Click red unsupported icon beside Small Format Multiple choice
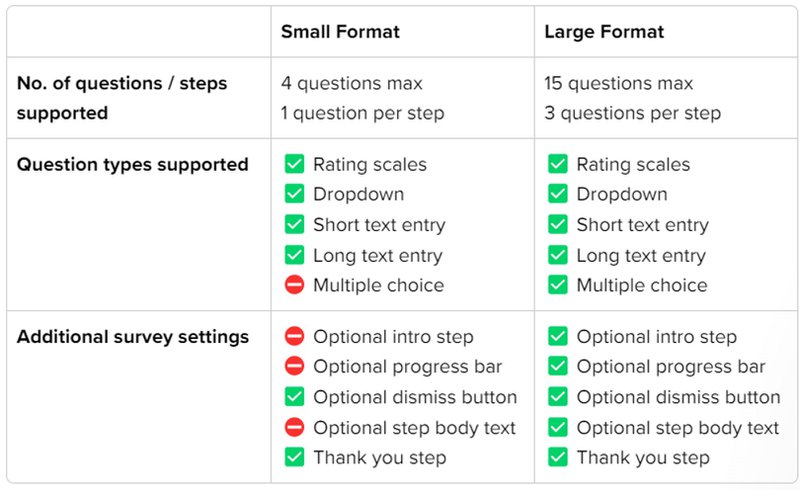 [294, 285]
